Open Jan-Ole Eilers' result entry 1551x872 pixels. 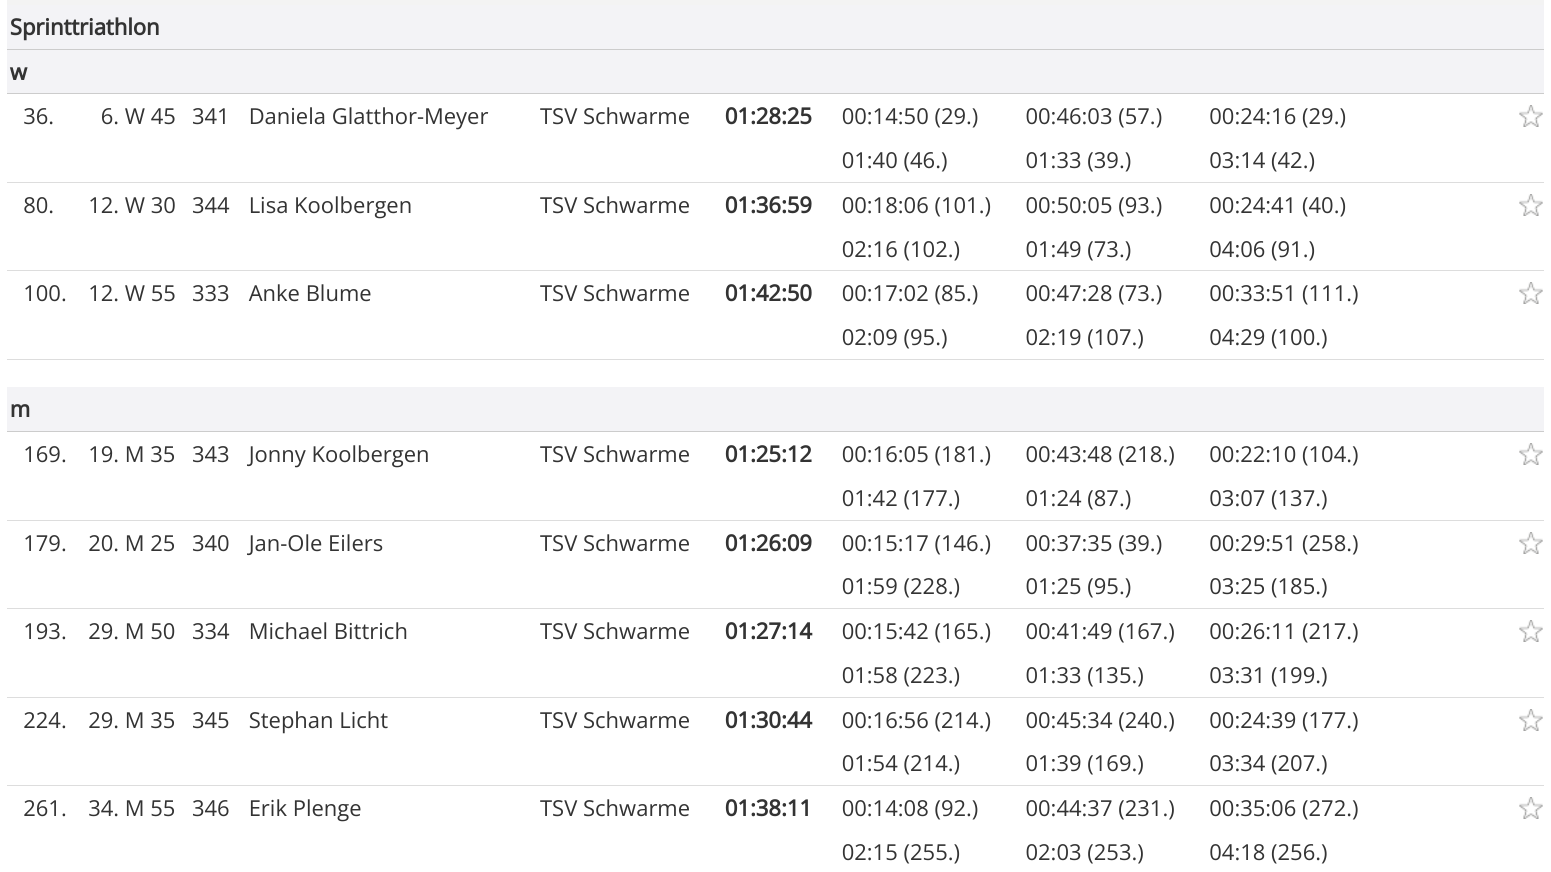tap(315, 544)
